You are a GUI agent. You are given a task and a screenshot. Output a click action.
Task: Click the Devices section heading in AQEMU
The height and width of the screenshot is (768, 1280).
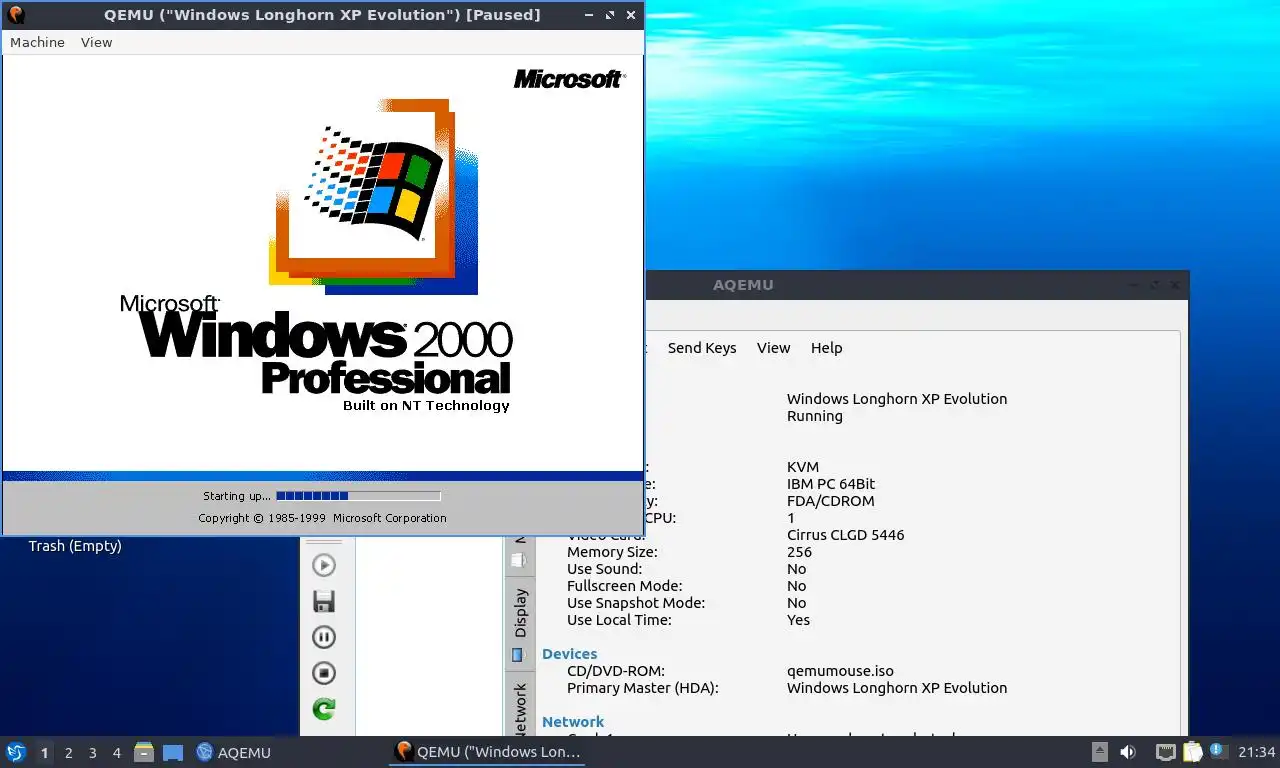click(569, 654)
